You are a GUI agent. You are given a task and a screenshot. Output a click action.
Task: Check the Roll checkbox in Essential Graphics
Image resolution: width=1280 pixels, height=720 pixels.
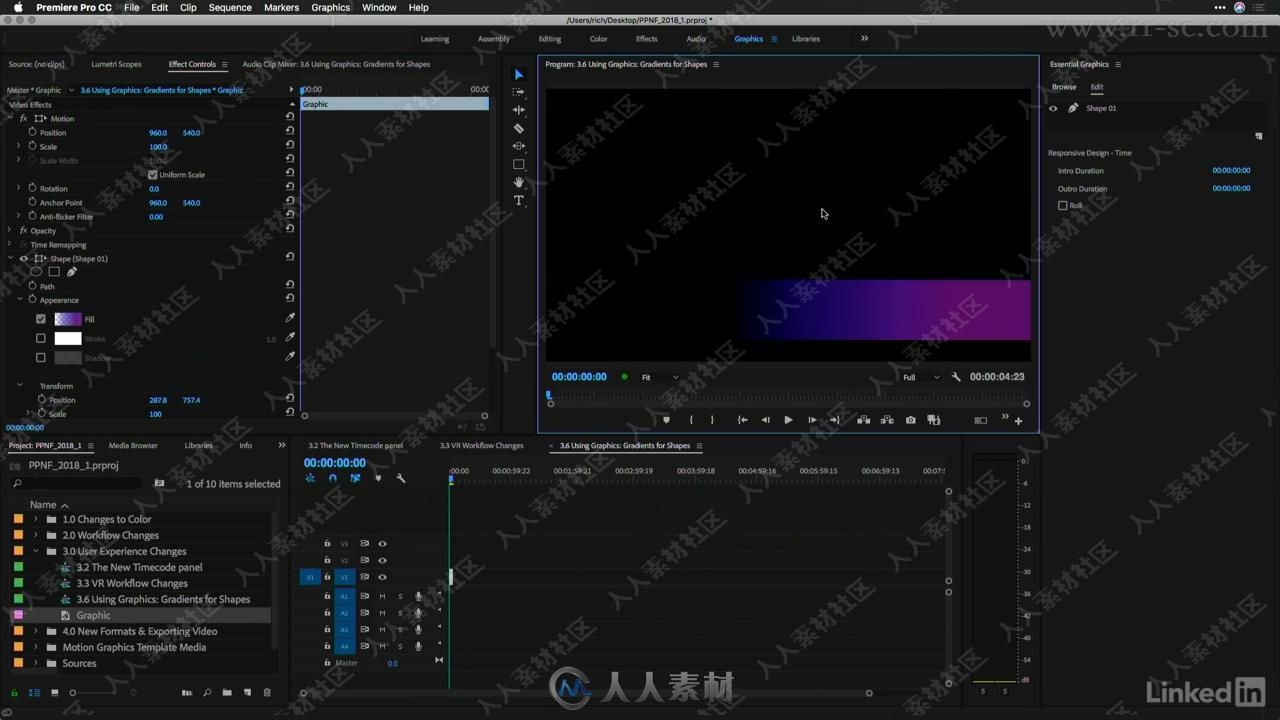point(1062,205)
